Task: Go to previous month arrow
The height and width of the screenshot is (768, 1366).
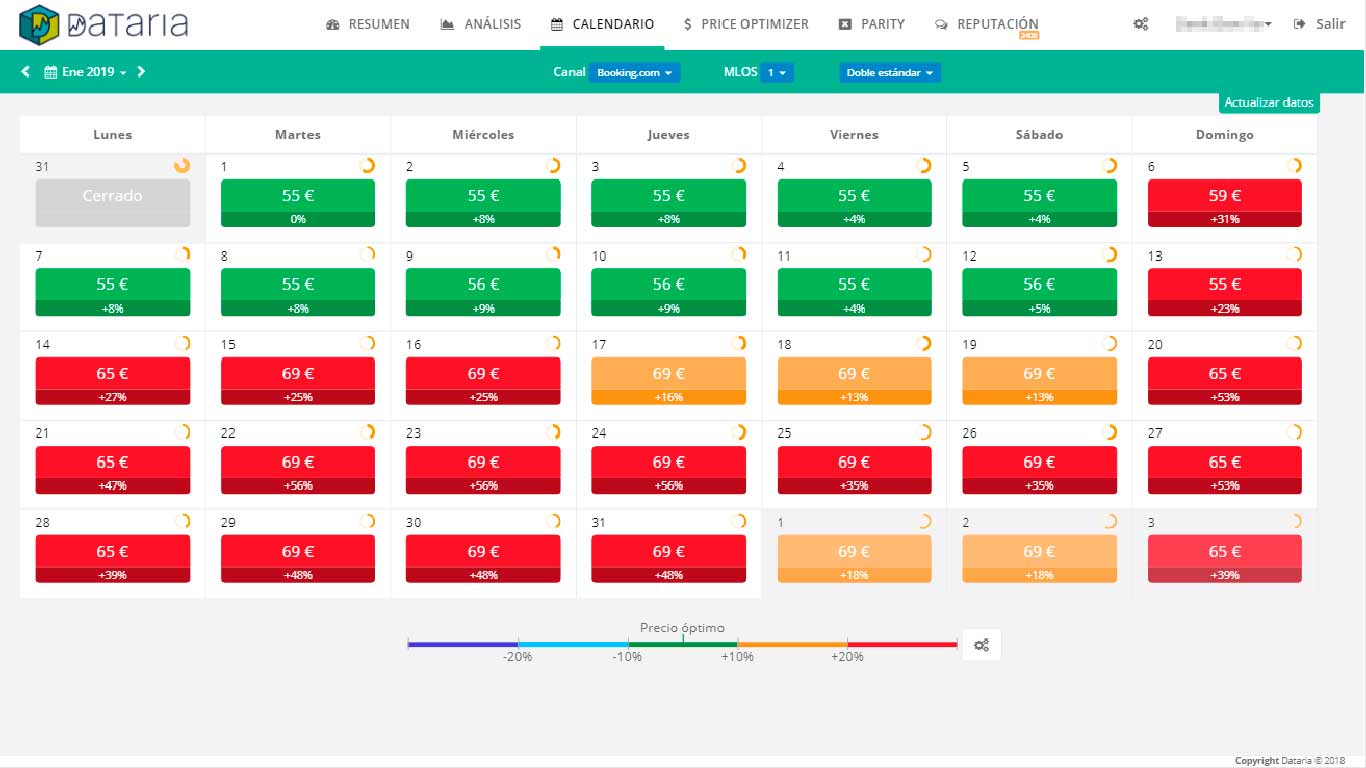Action: tap(25, 72)
